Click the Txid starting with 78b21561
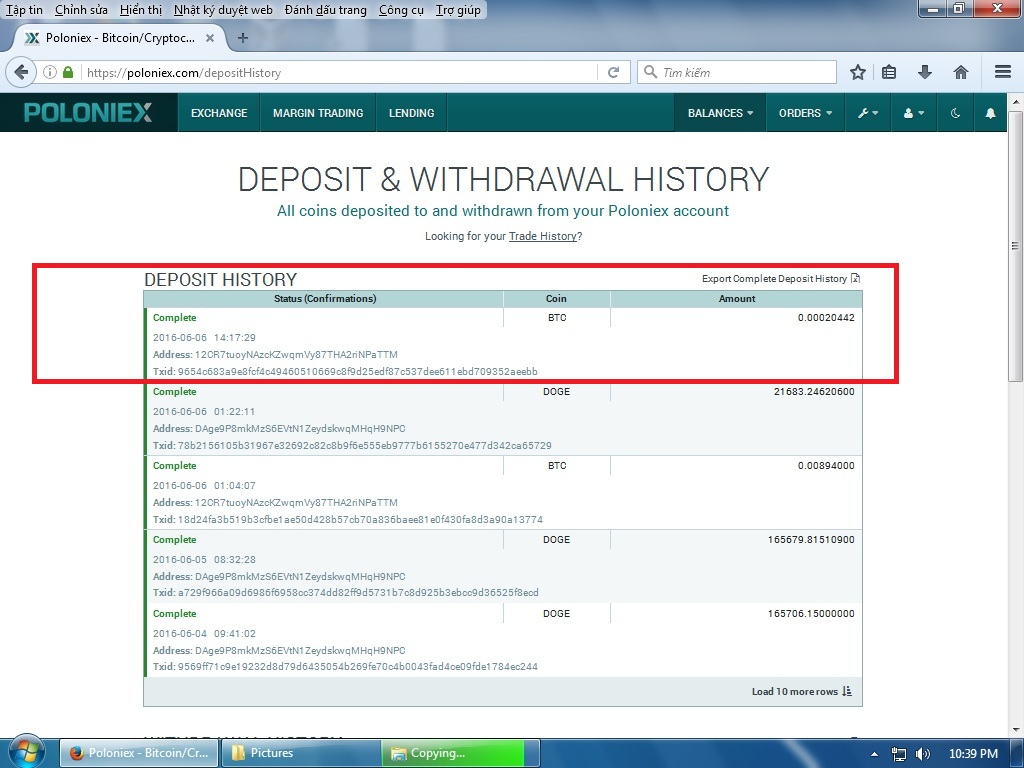This screenshot has height=768, width=1024. coord(364,445)
